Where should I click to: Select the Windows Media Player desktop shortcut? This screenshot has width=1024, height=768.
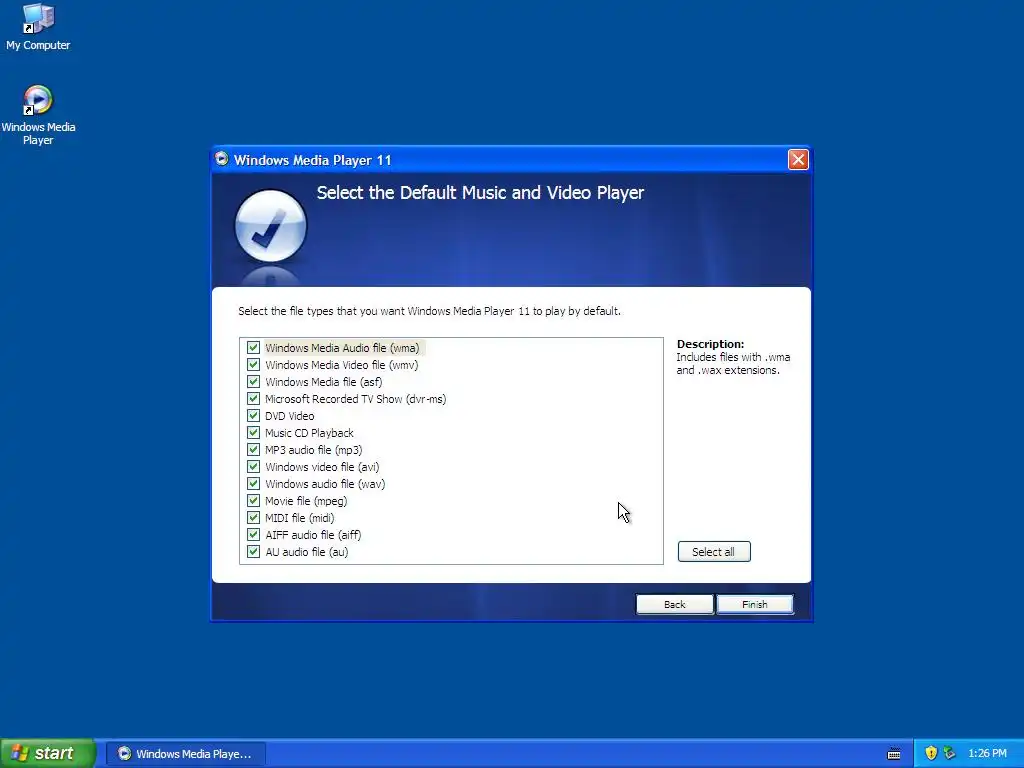coord(38,115)
